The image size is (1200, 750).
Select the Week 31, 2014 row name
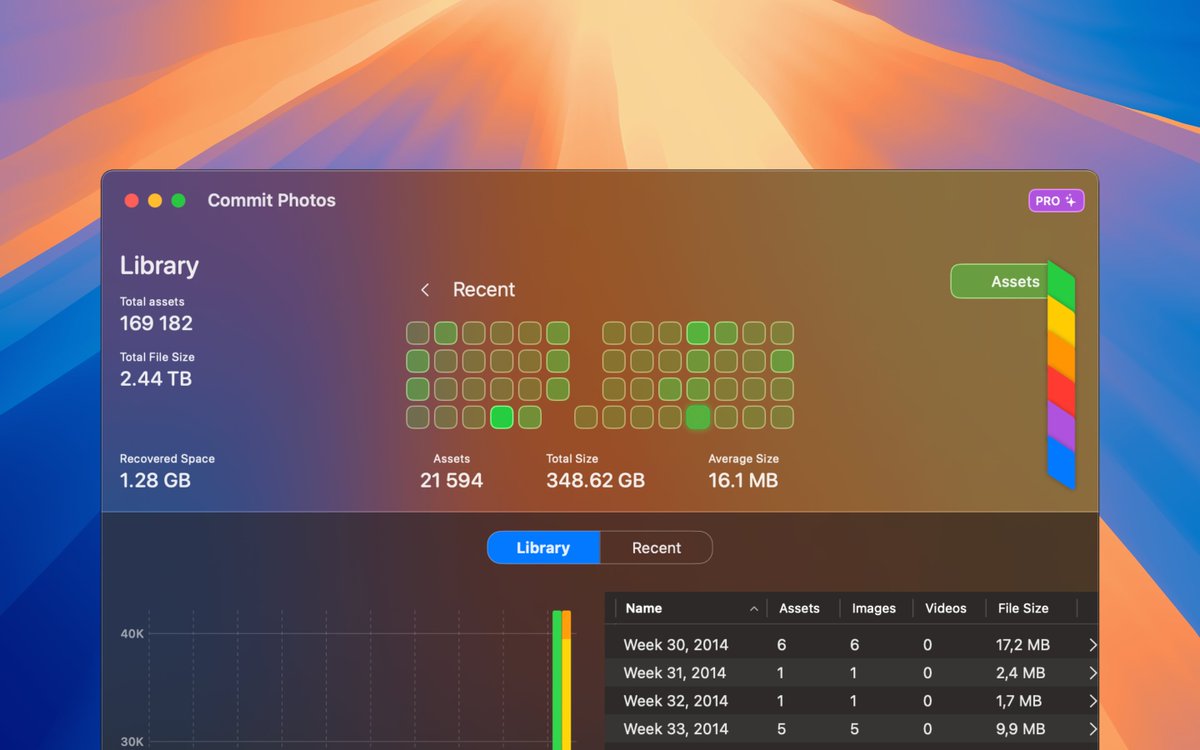pos(675,673)
